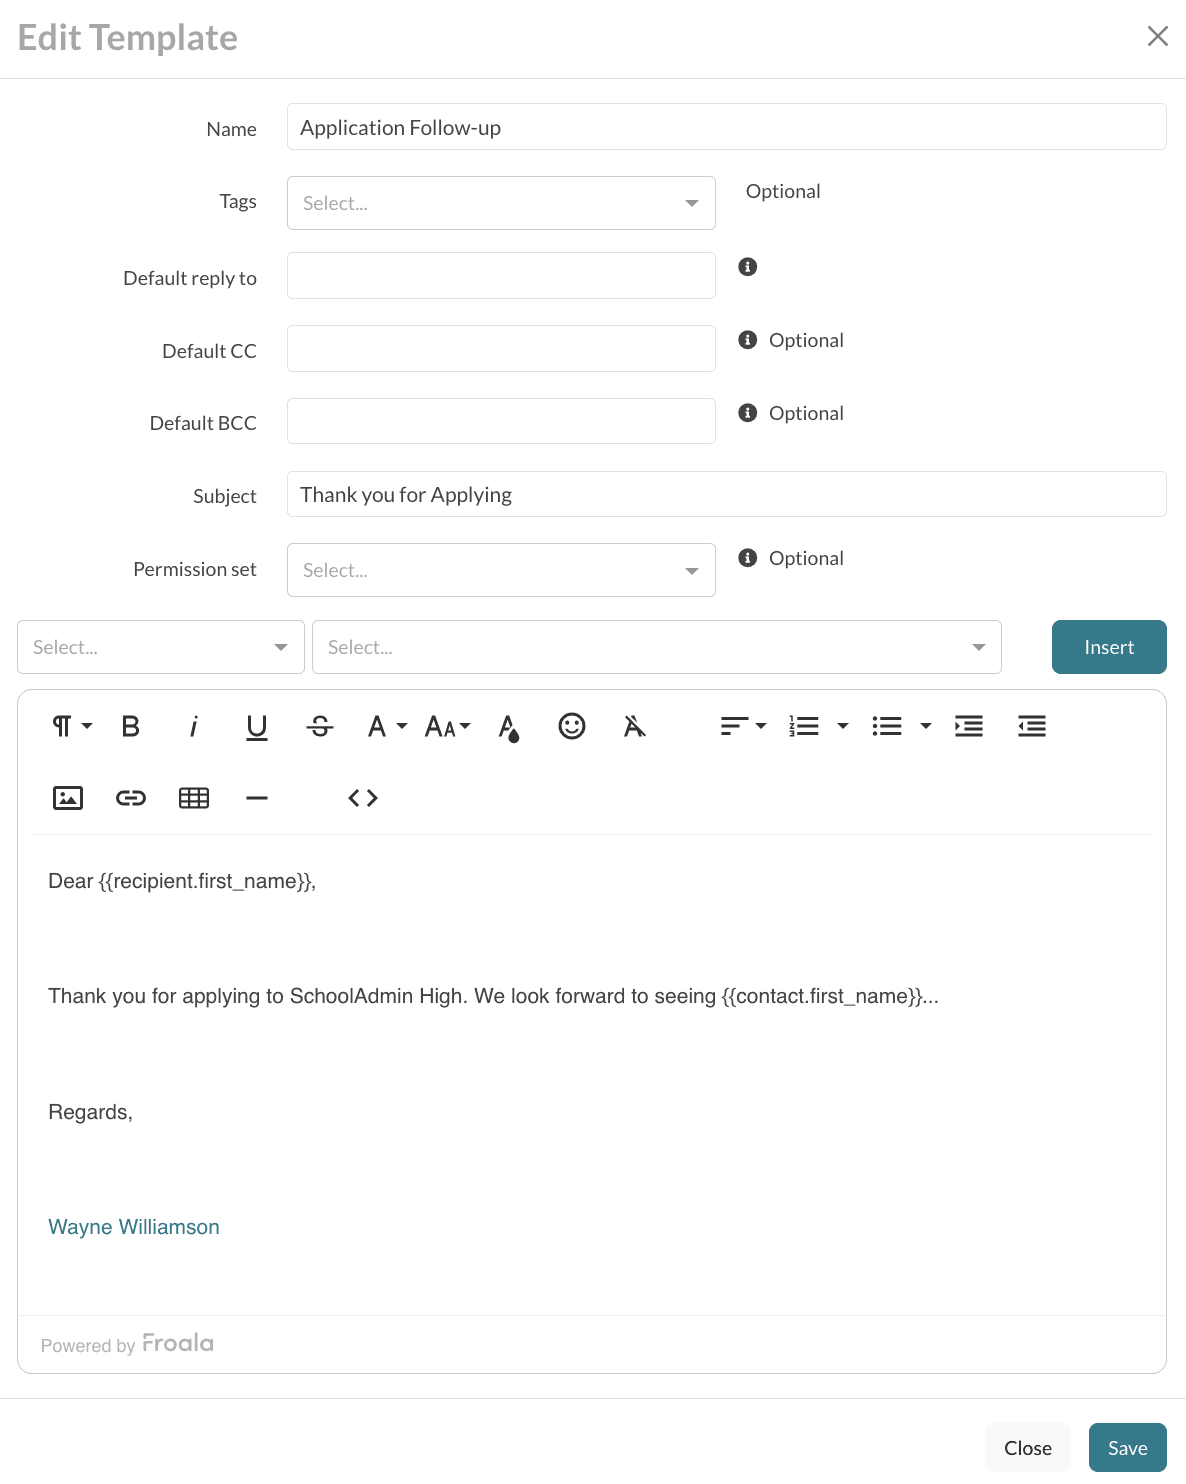
Task: Open the emoticons picker
Action: (572, 727)
